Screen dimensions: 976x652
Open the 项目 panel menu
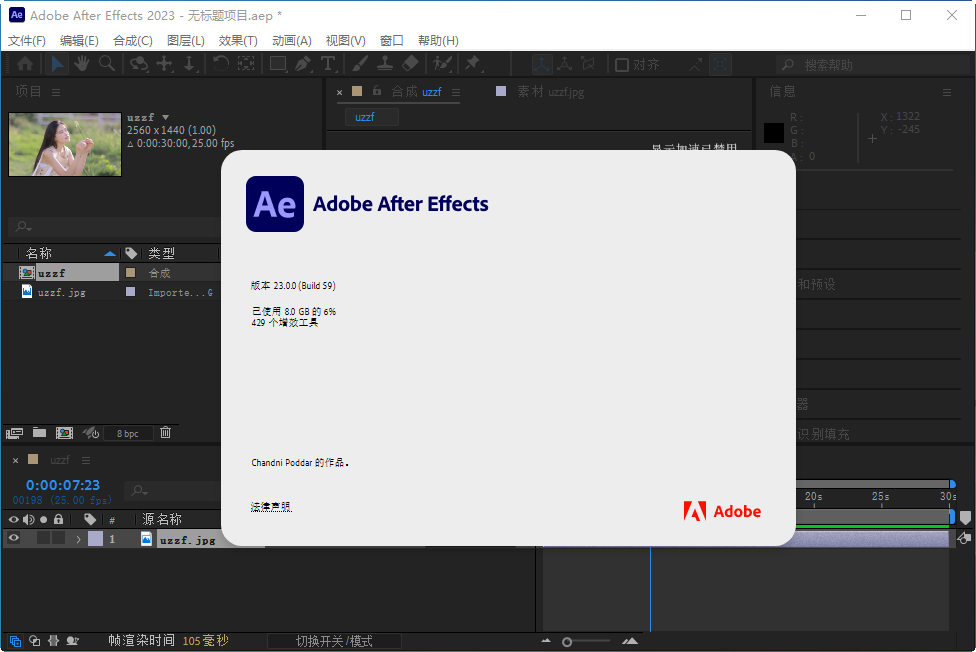pos(56,92)
